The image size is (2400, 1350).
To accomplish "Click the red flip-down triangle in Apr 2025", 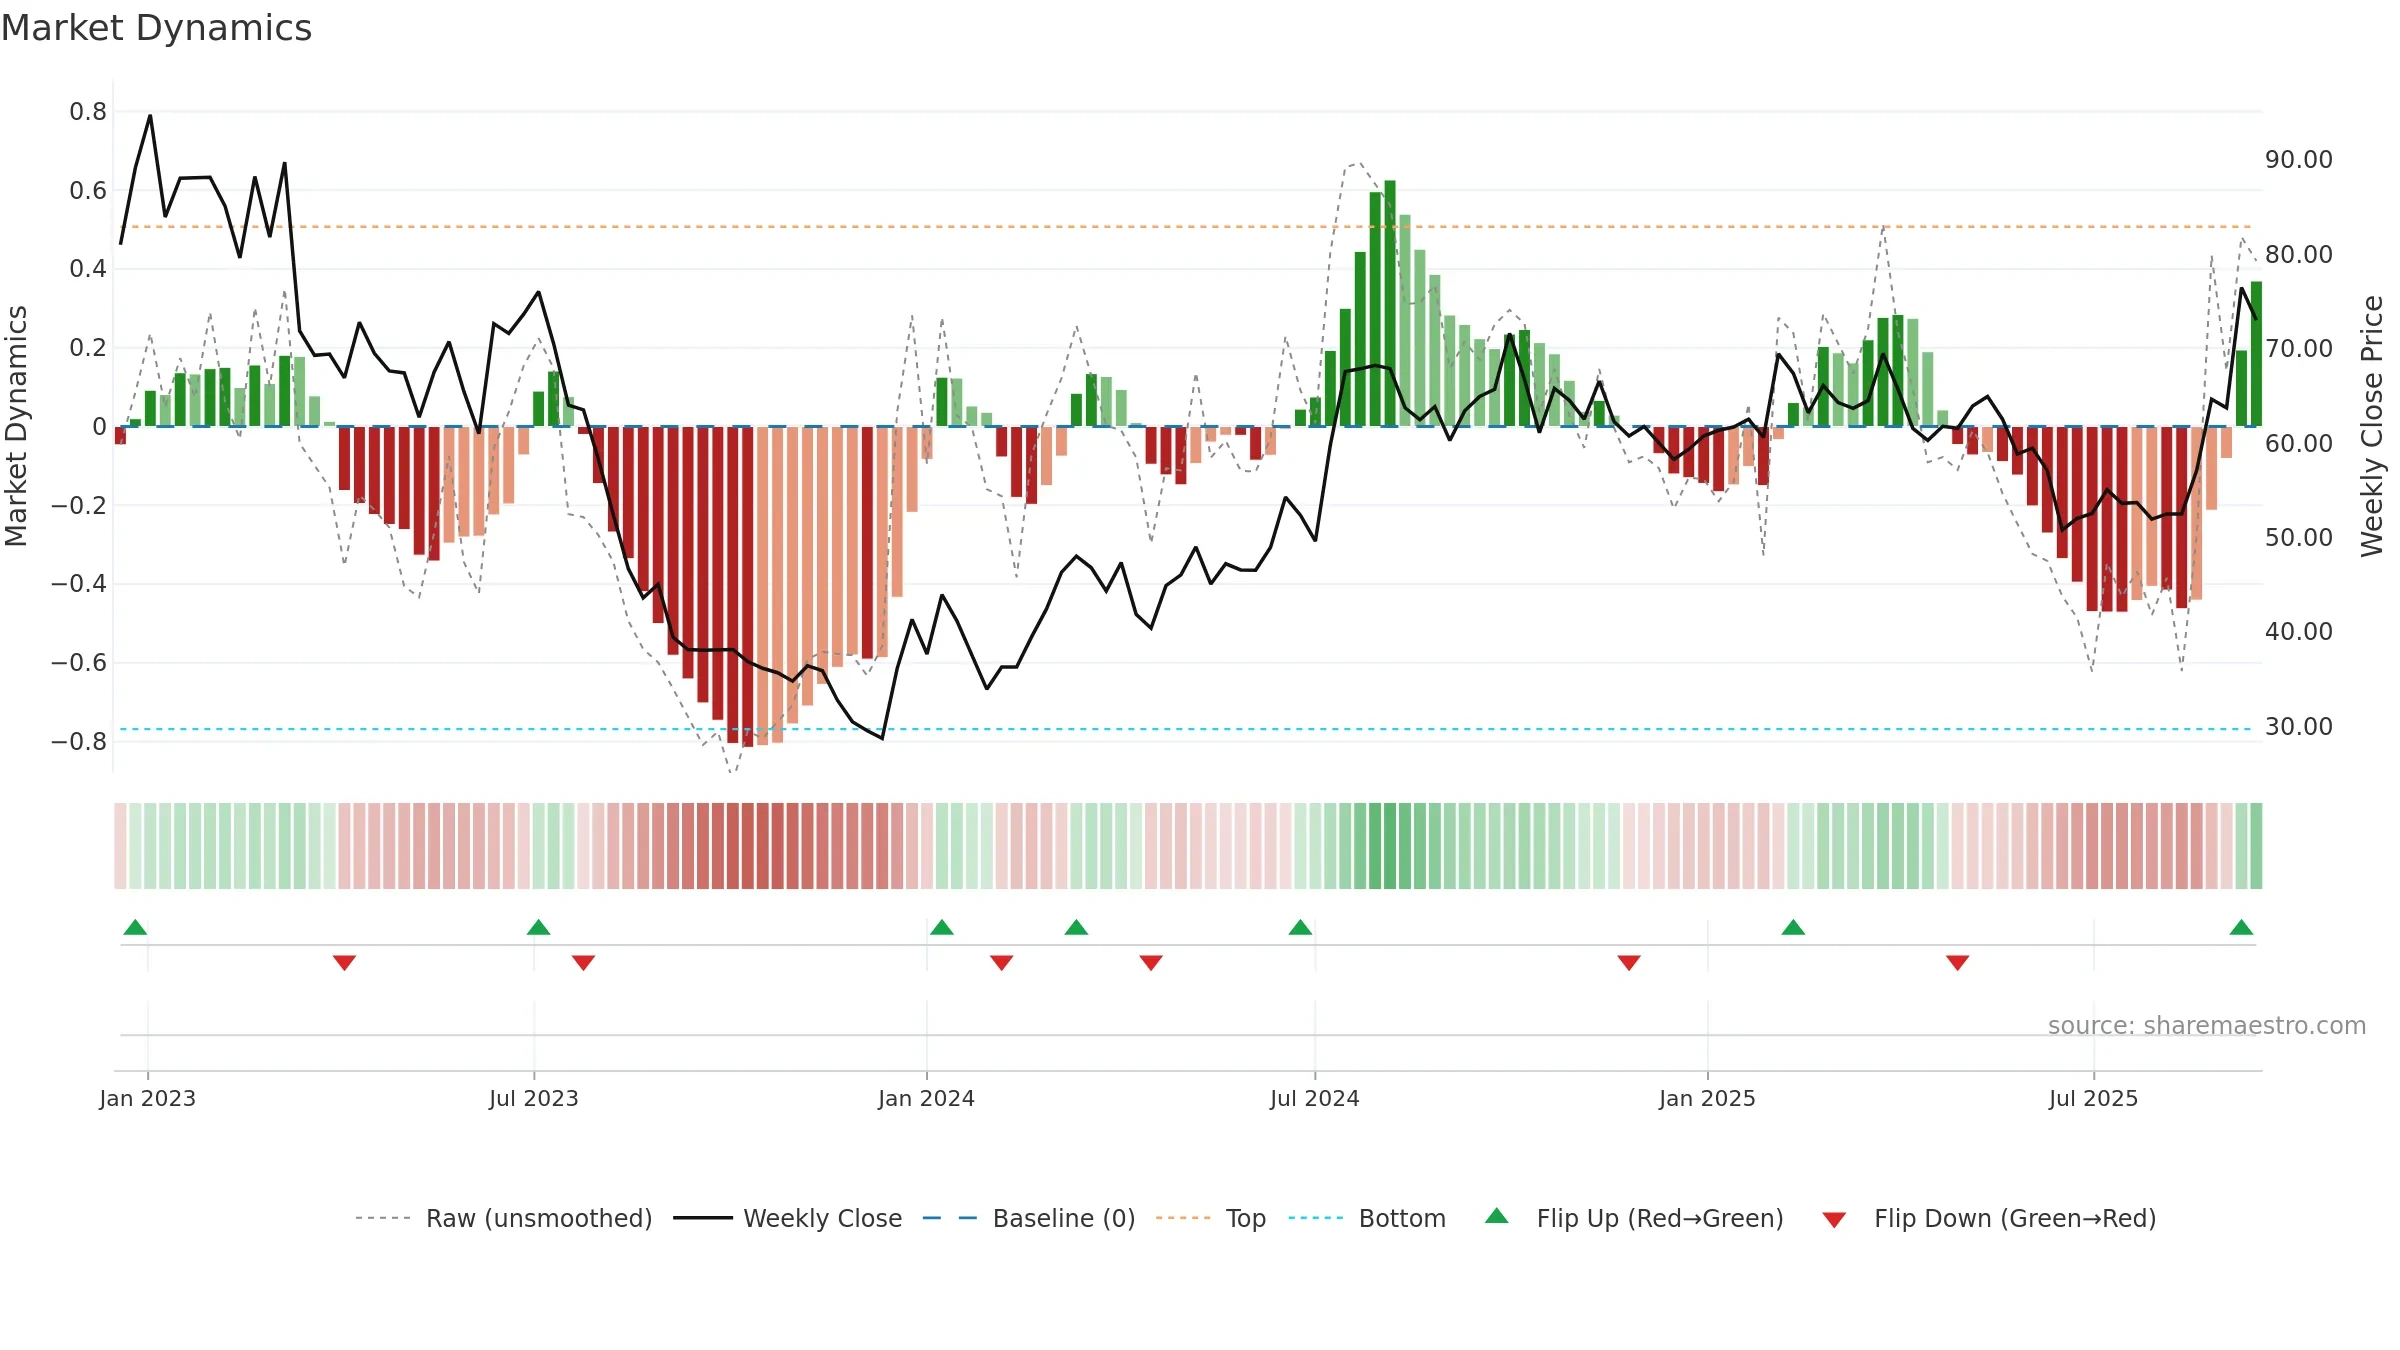I will coord(1958,963).
